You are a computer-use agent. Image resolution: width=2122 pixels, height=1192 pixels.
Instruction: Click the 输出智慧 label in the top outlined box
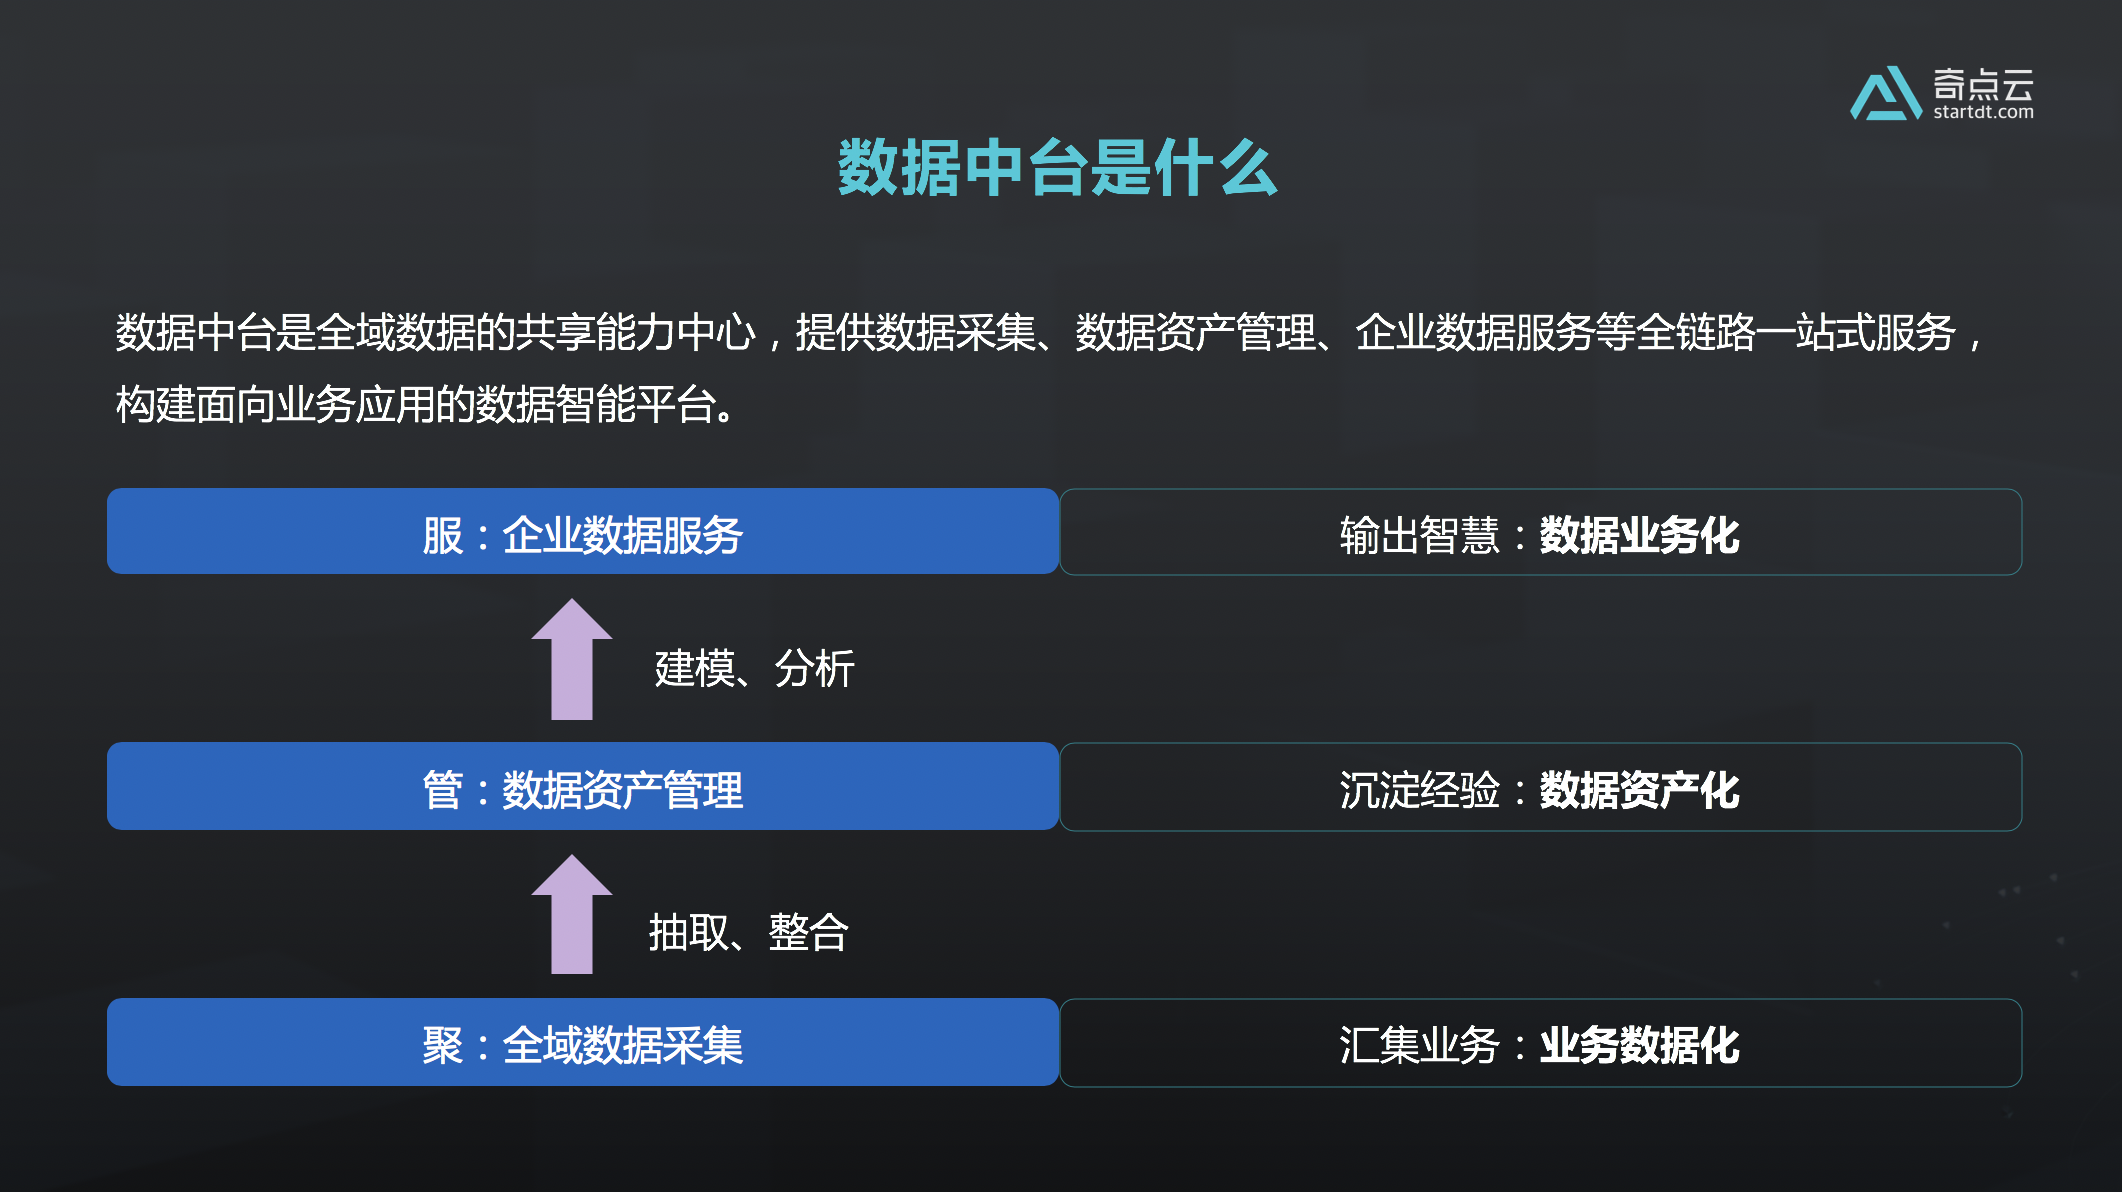pyautogui.click(x=1419, y=536)
